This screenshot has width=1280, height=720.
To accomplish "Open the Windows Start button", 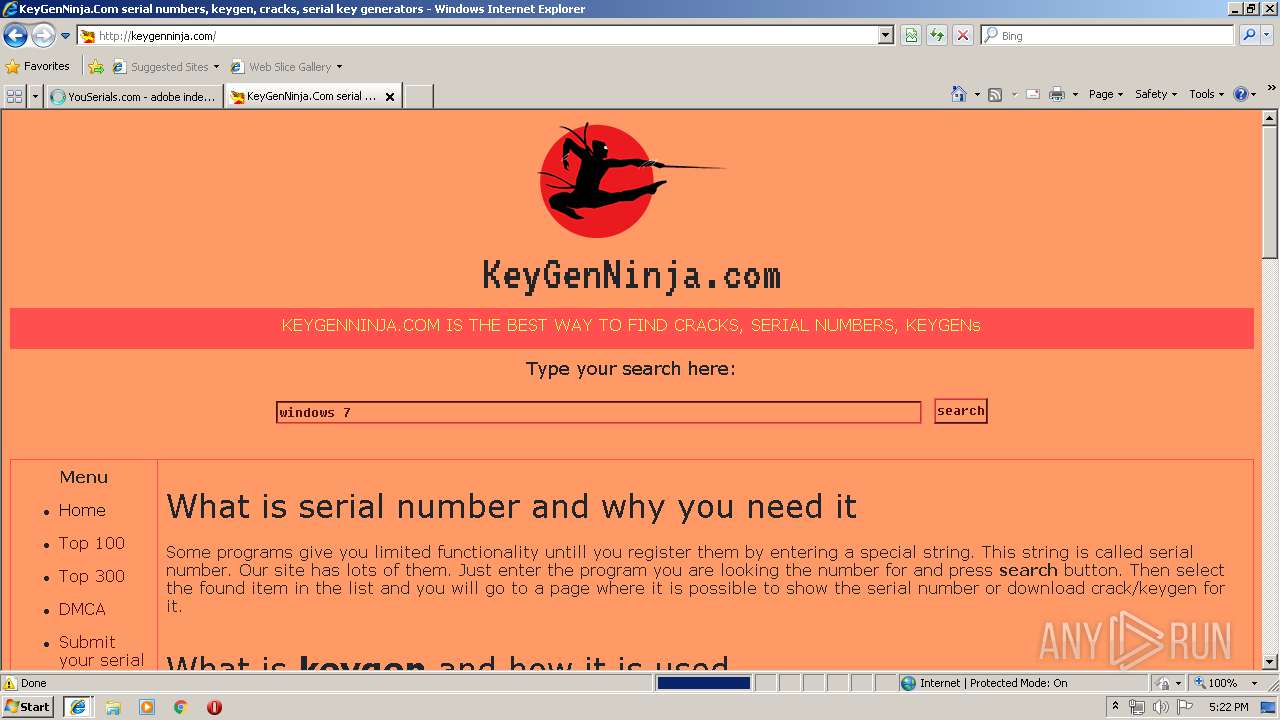I will 27,707.
